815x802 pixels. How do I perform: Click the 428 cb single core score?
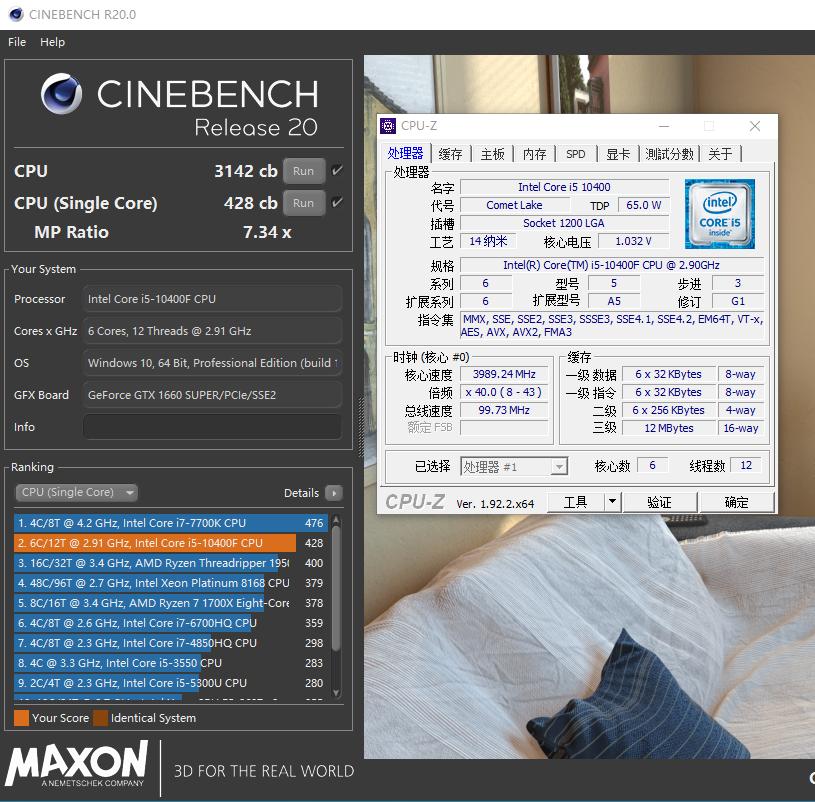tap(251, 203)
